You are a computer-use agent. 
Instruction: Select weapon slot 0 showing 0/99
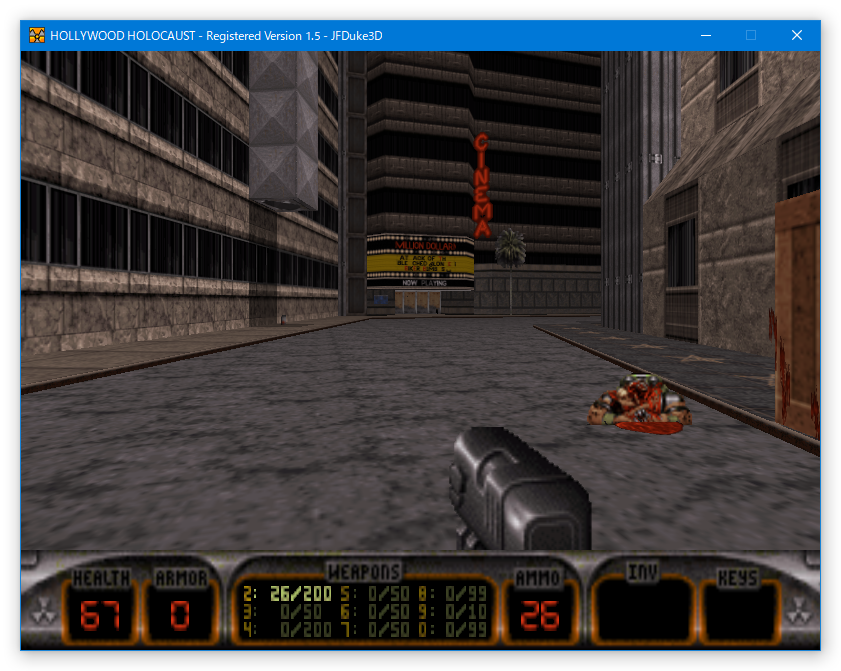pos(452,629)
